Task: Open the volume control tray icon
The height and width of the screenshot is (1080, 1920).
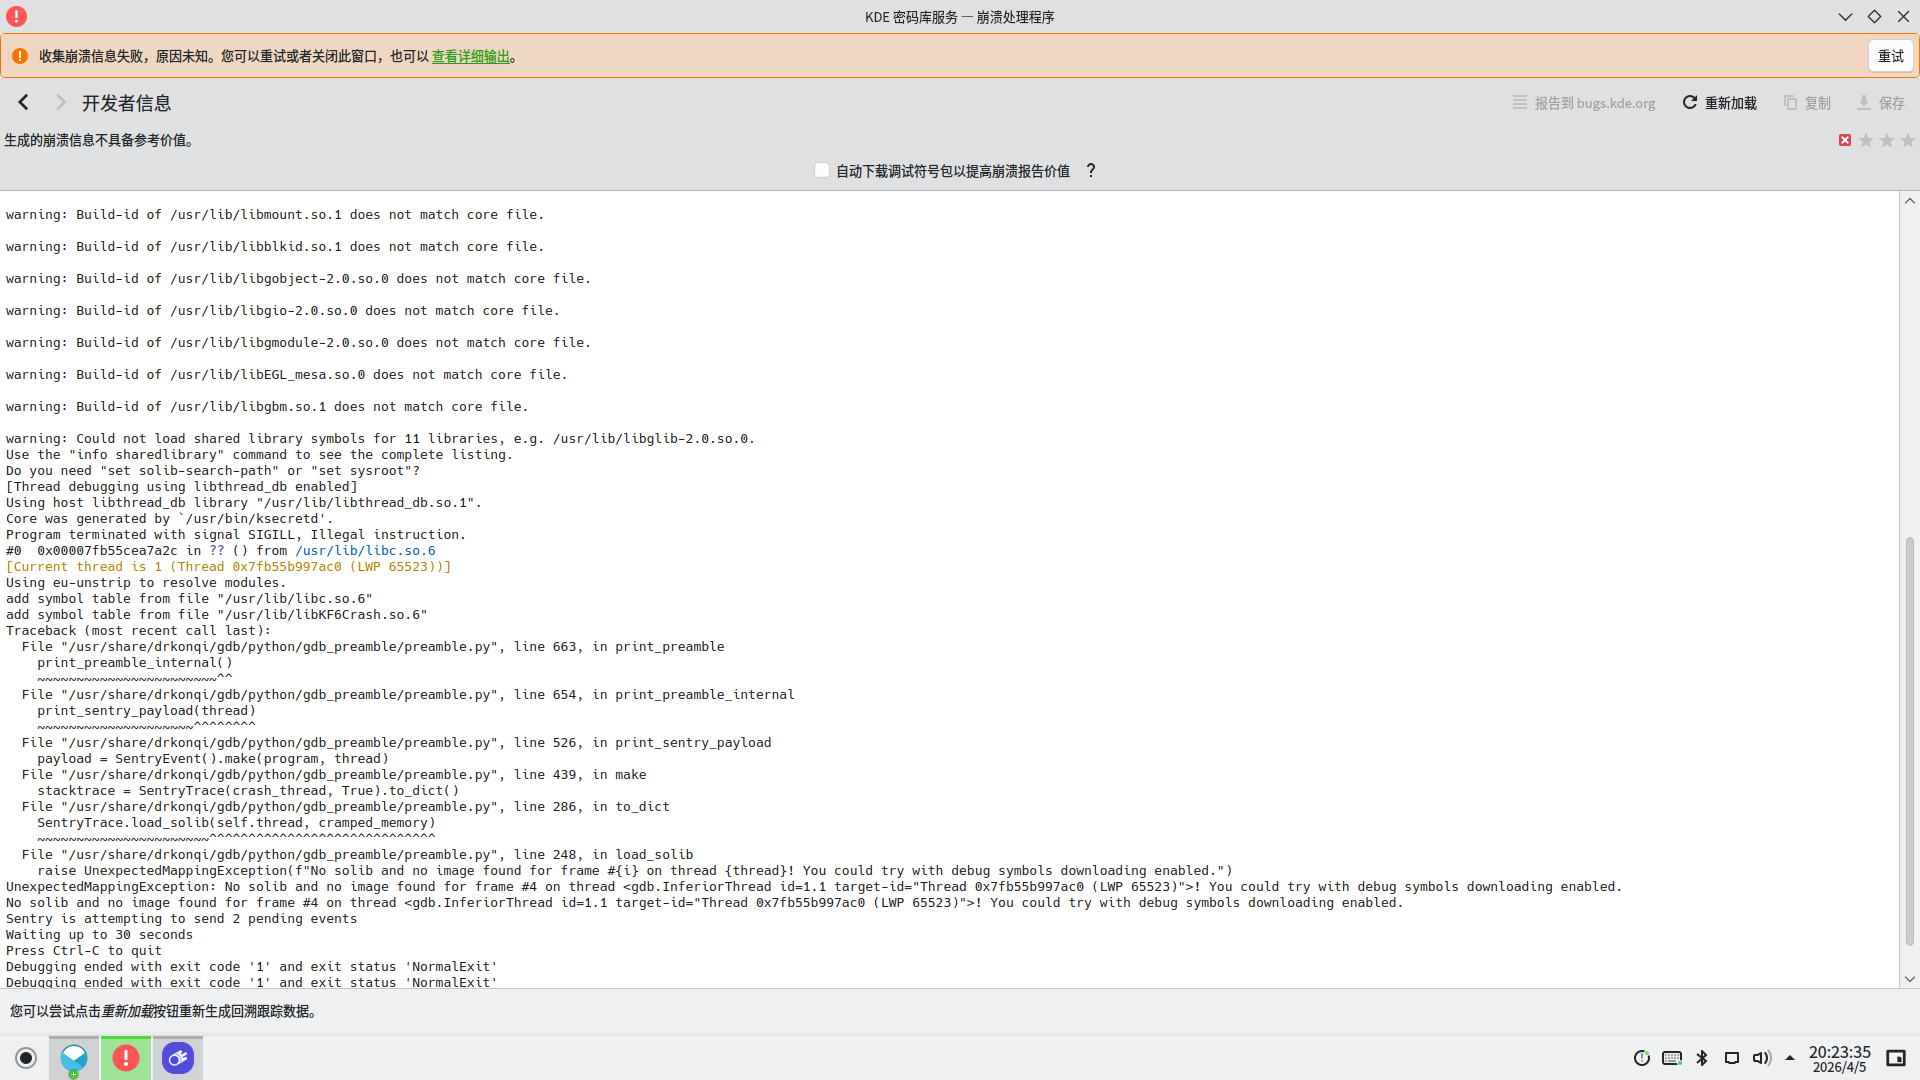Action: pos(1761,1058)
